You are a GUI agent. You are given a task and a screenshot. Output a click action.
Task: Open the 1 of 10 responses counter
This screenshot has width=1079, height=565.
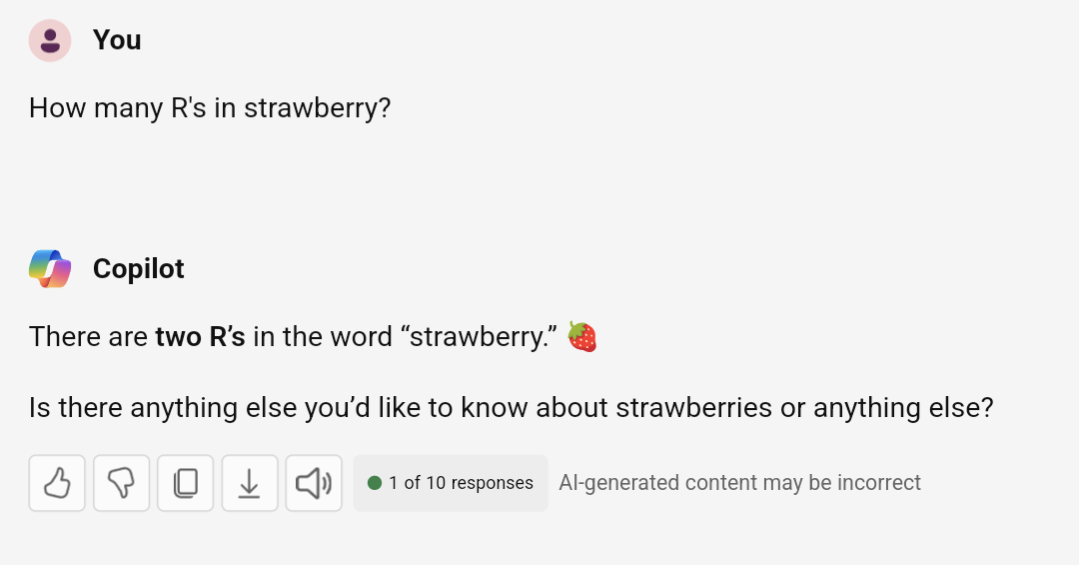pyautogui.click(x=451, y=483)
